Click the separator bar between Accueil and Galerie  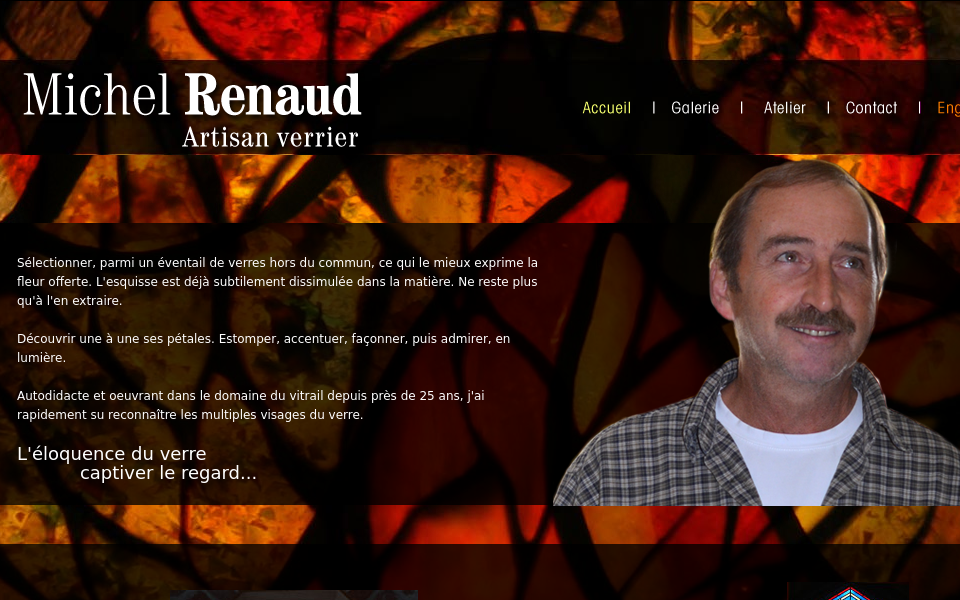654,108
